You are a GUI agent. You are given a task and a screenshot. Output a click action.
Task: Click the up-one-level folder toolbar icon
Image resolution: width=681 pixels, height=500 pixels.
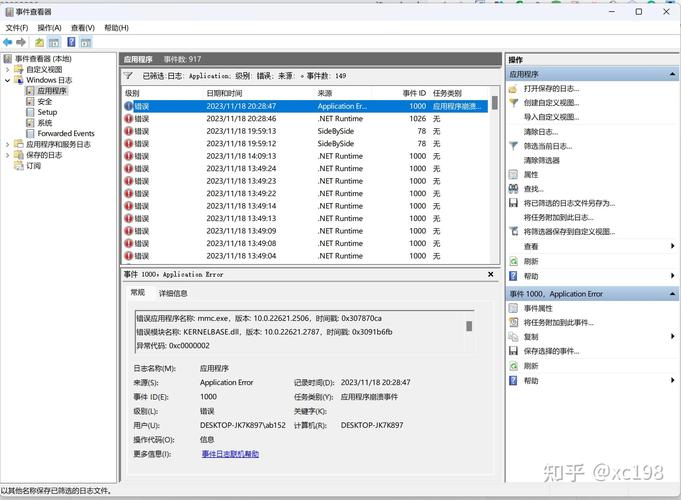click(x=39, y=42)
